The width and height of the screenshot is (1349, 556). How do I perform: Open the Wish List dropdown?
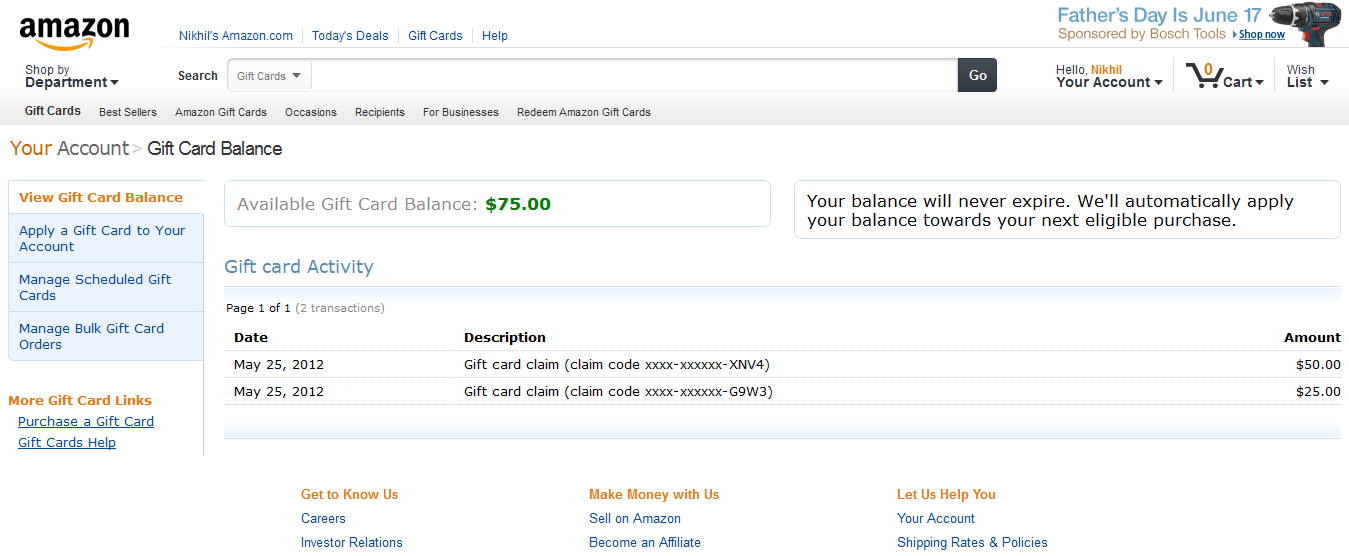(1307, 76)
